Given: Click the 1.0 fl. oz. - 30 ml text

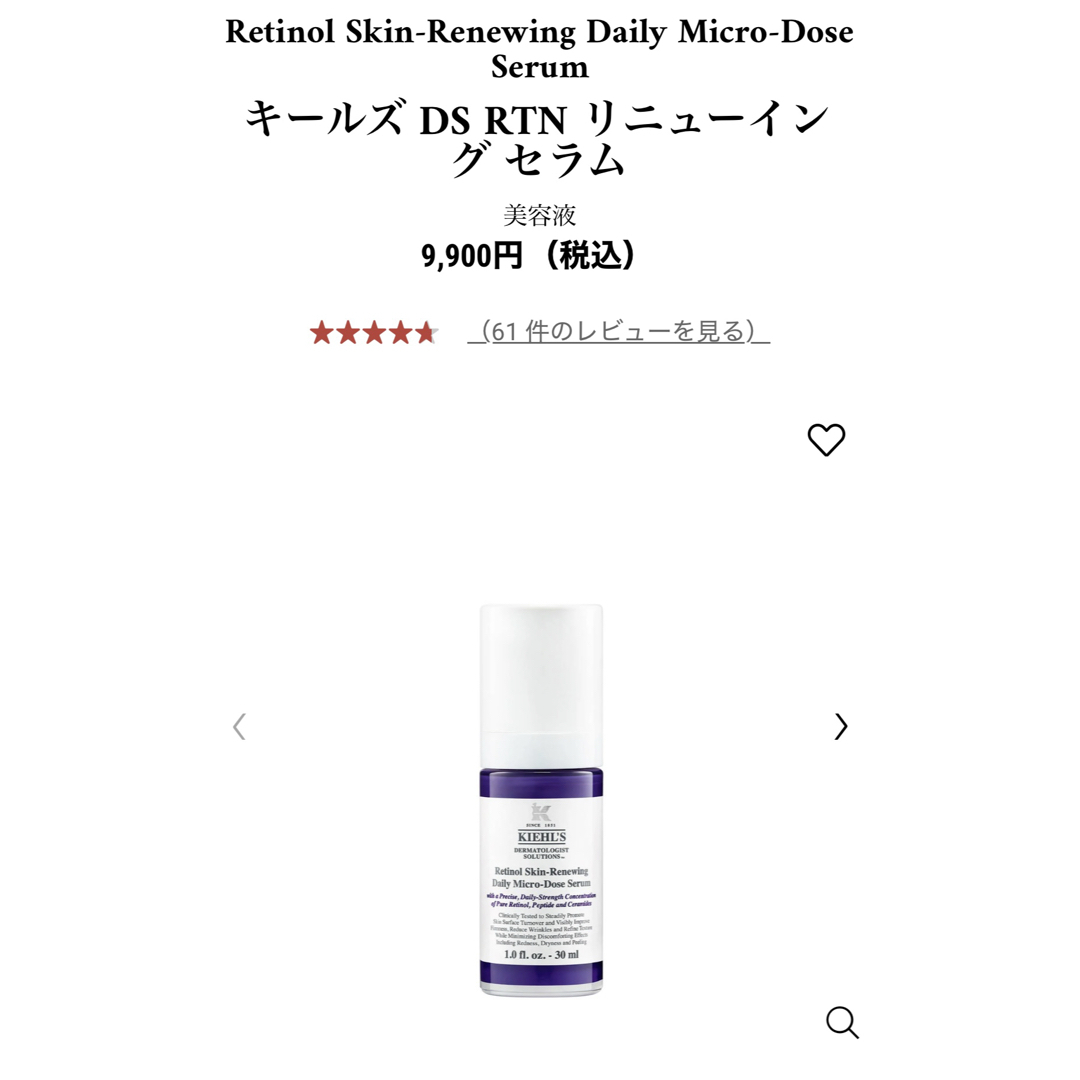Looking at the screenshot, I should [x=541, y=955].
